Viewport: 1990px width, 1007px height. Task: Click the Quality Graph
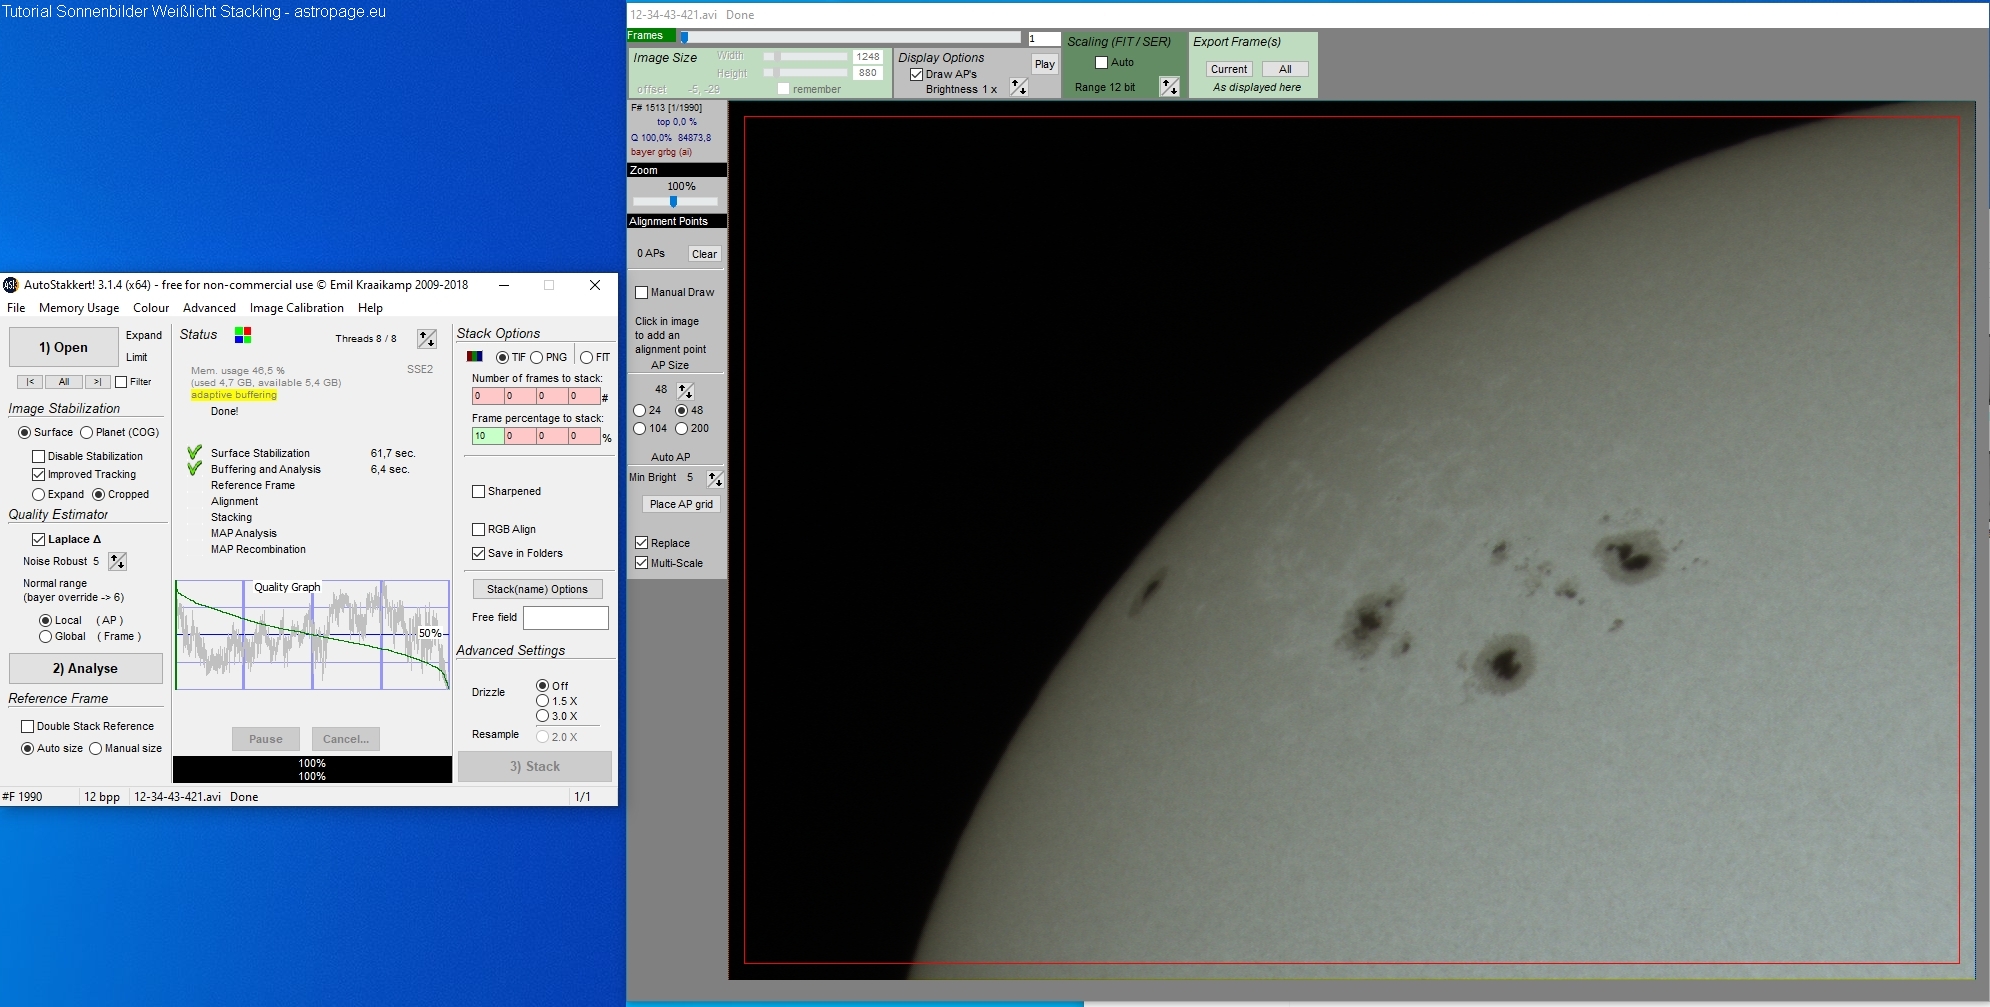[x=312, y=635]
